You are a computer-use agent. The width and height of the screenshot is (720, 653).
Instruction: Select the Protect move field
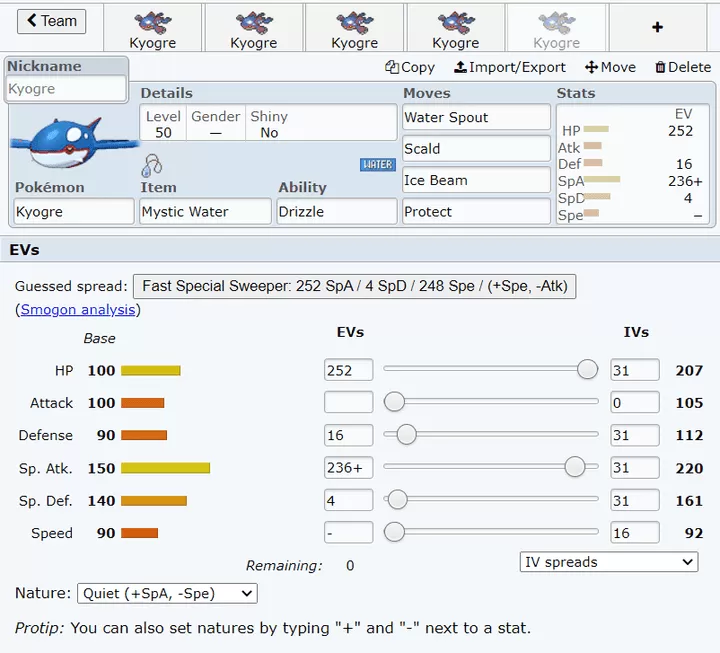tap(476, 211)
